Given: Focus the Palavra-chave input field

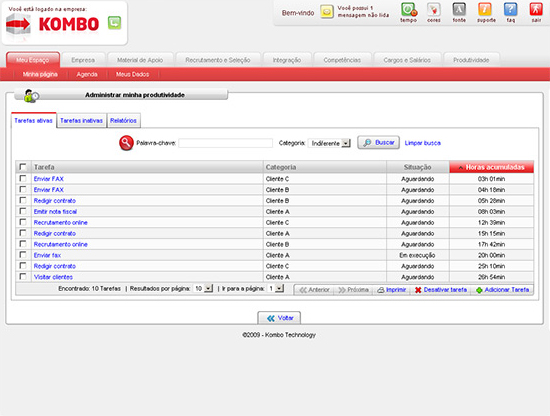Looking at the screenshot, I should click(226, 143).
